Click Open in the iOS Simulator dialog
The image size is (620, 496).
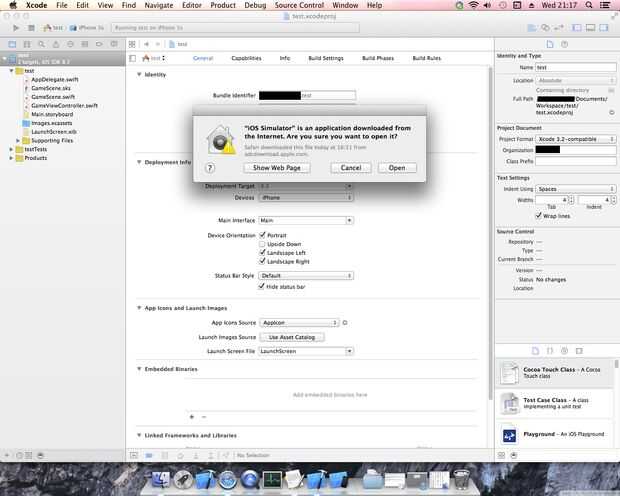pos(397,168)
